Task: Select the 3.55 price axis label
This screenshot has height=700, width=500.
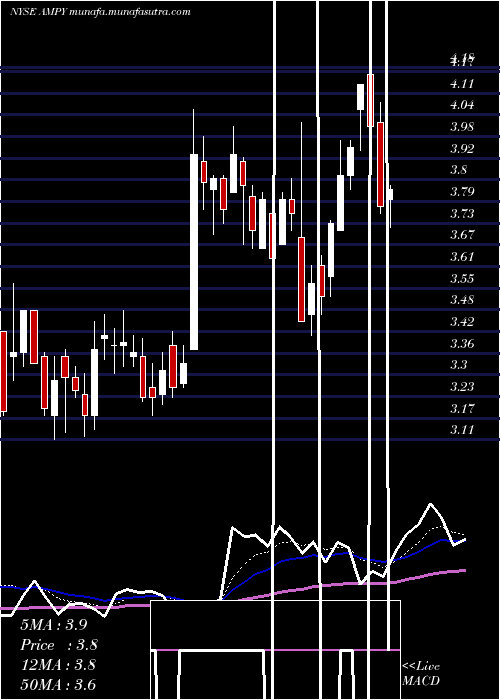Action: (462, 279)
